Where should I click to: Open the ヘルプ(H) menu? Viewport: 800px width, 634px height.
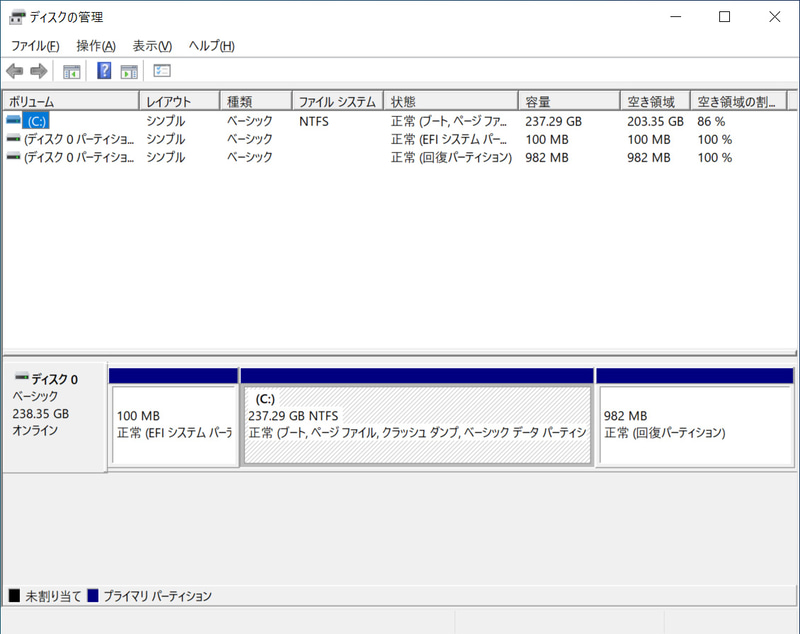pos(212,46)
